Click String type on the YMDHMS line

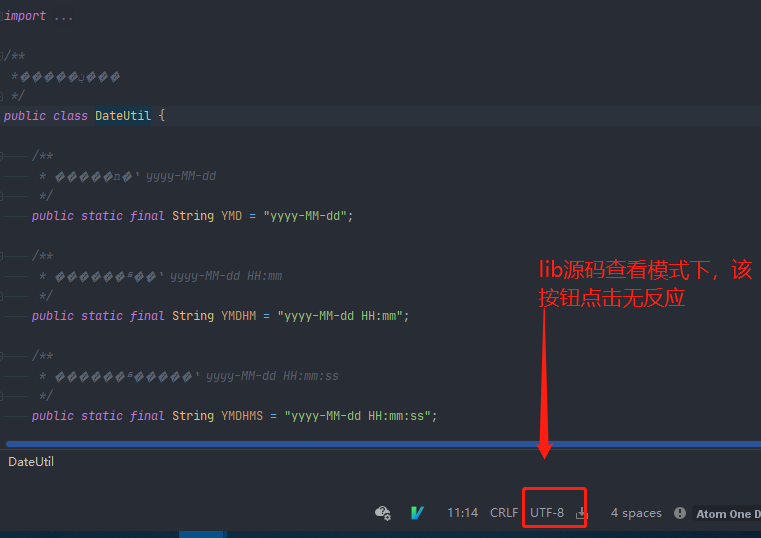point(193,416)
